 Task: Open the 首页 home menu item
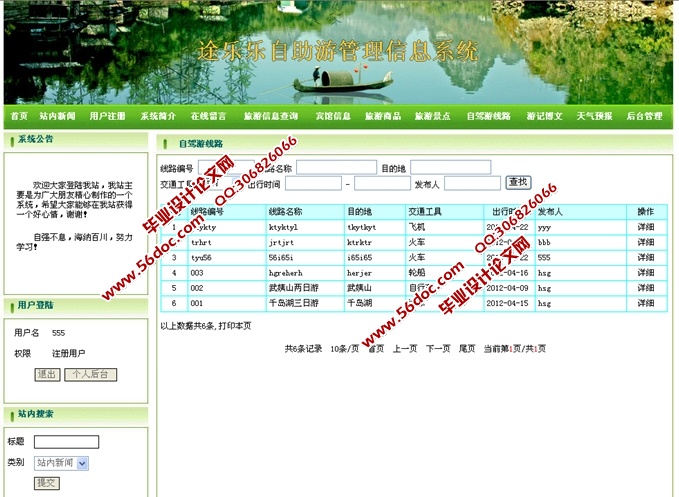point(18,116)
